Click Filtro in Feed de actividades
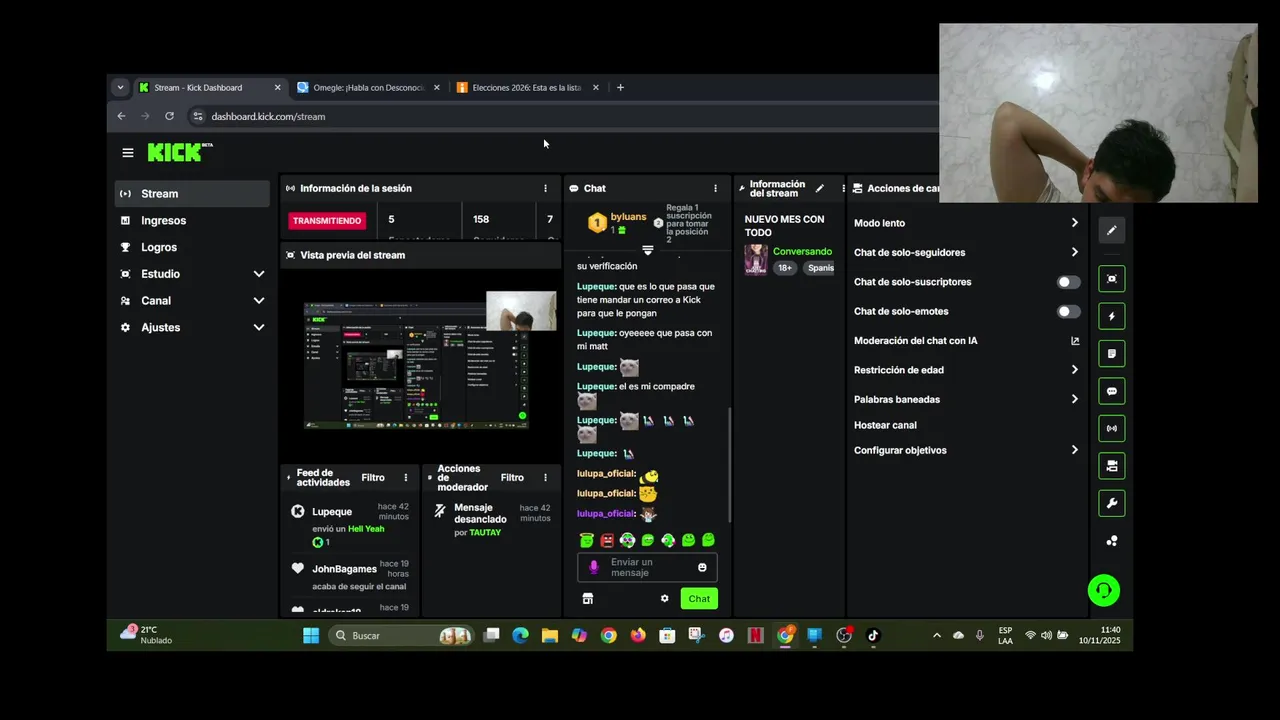This screenshot has height=720, width=1280. (373, 478)
